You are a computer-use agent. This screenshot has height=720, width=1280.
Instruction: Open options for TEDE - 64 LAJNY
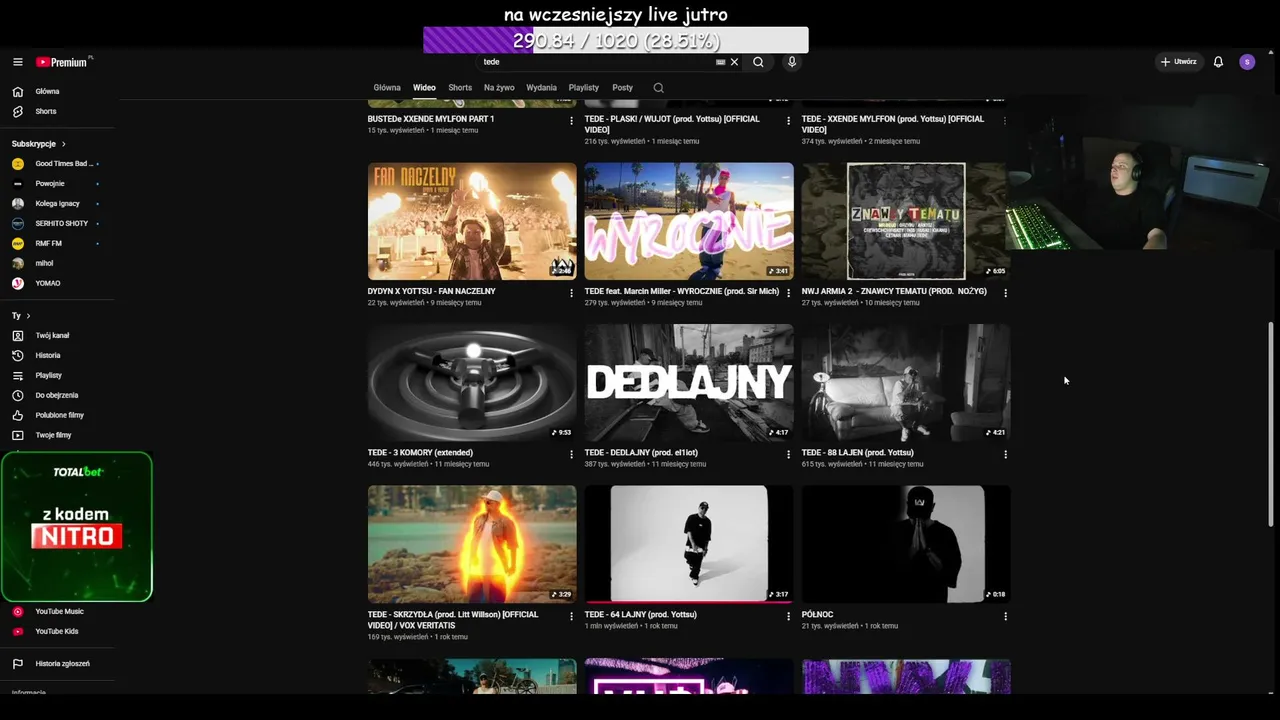click(788, 616)
